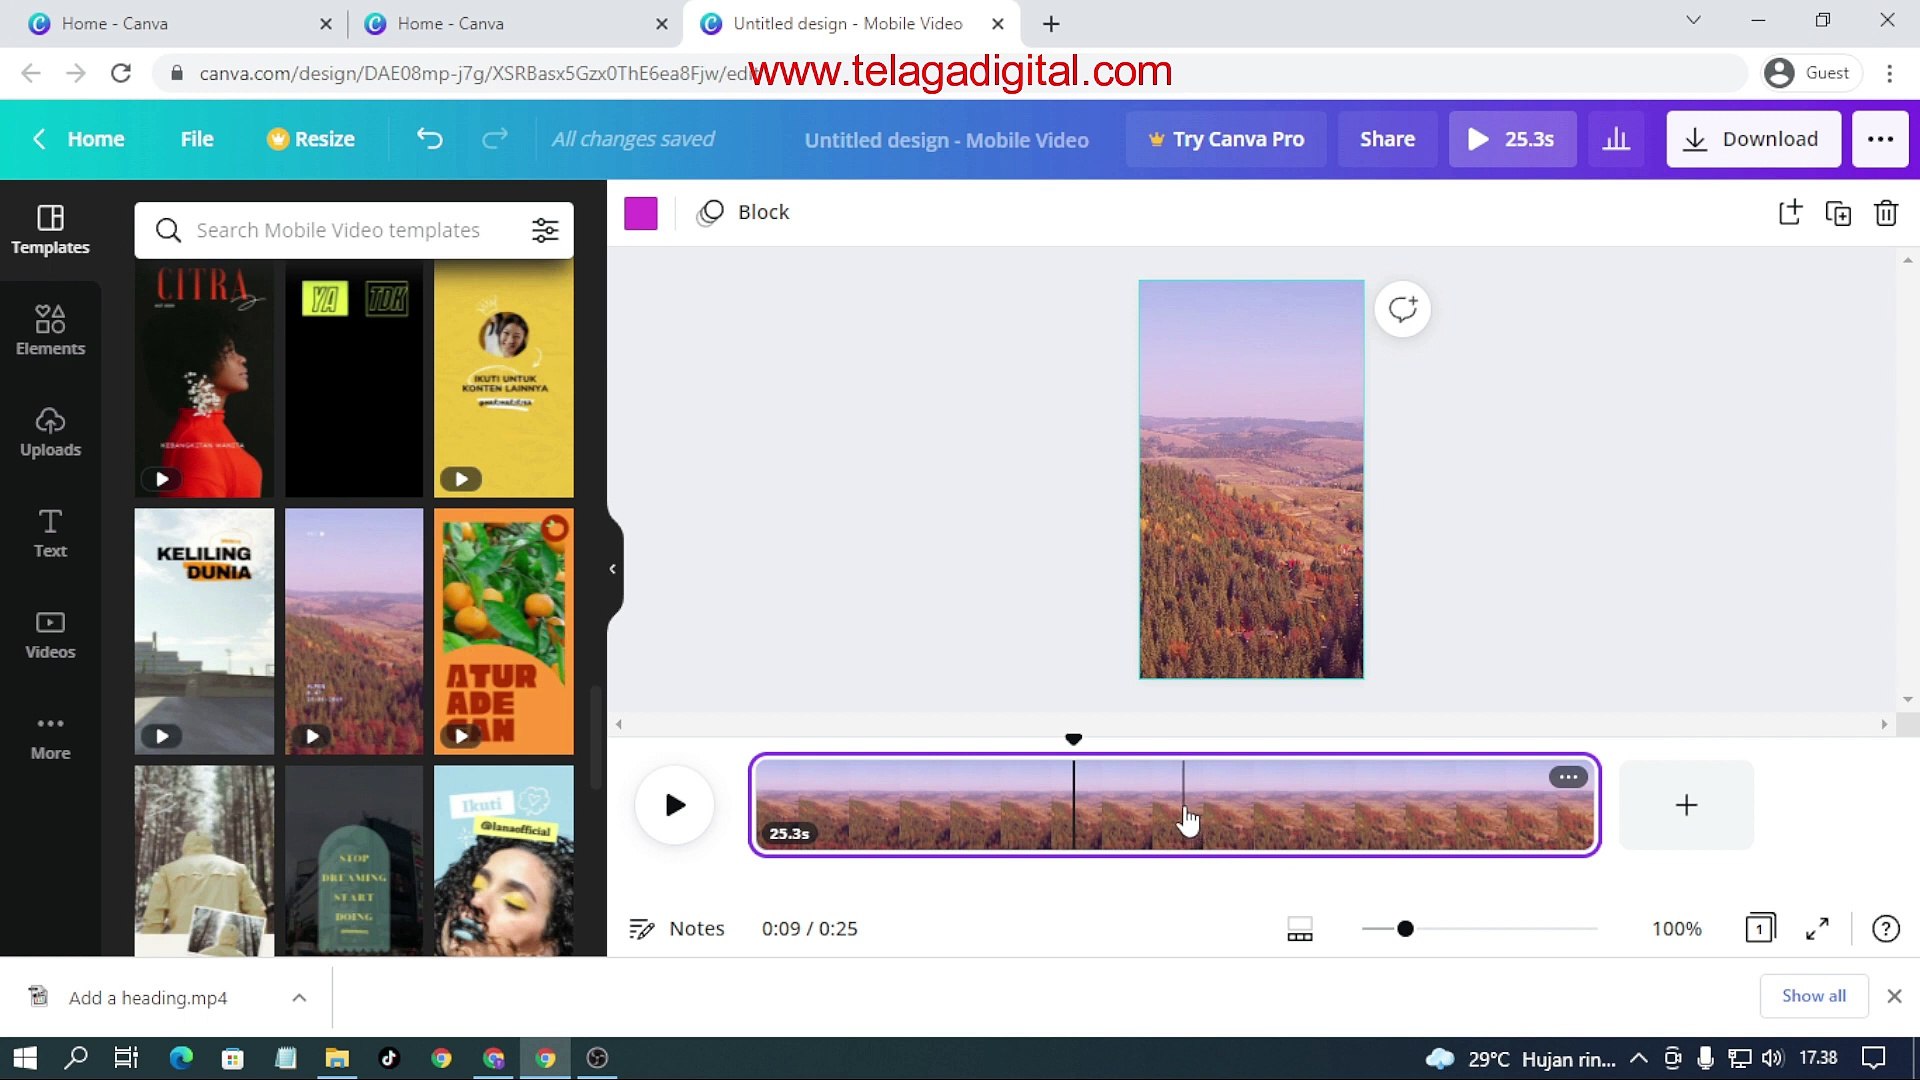Viewport: 1920px width, 1080px height.
Task: Delete the current page with trash icon
Action: [x=1887, y=213]
